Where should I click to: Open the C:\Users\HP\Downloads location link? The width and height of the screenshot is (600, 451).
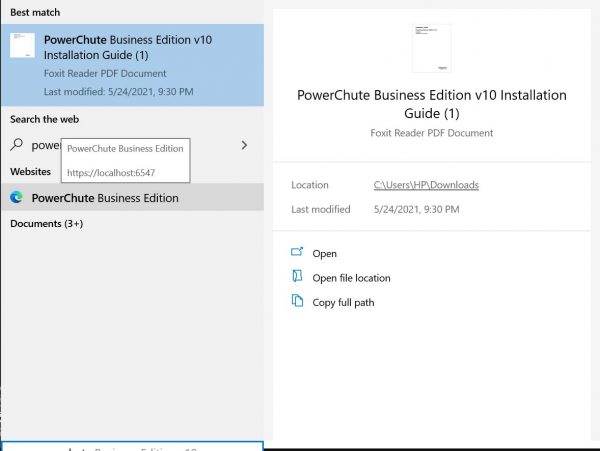(x=426, y=185)
